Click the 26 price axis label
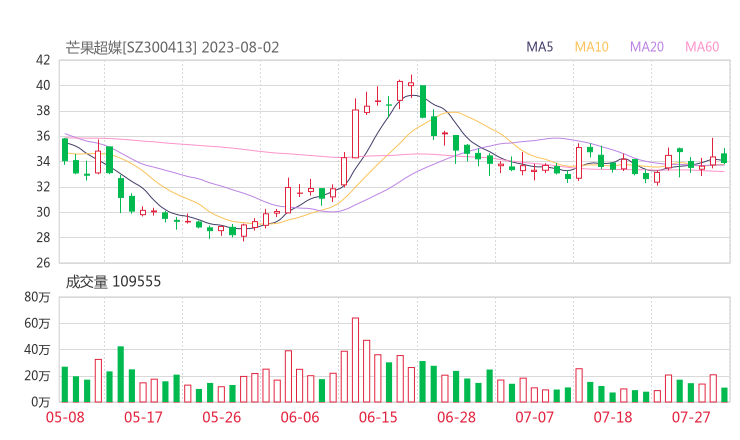 (x=43, y=263)
